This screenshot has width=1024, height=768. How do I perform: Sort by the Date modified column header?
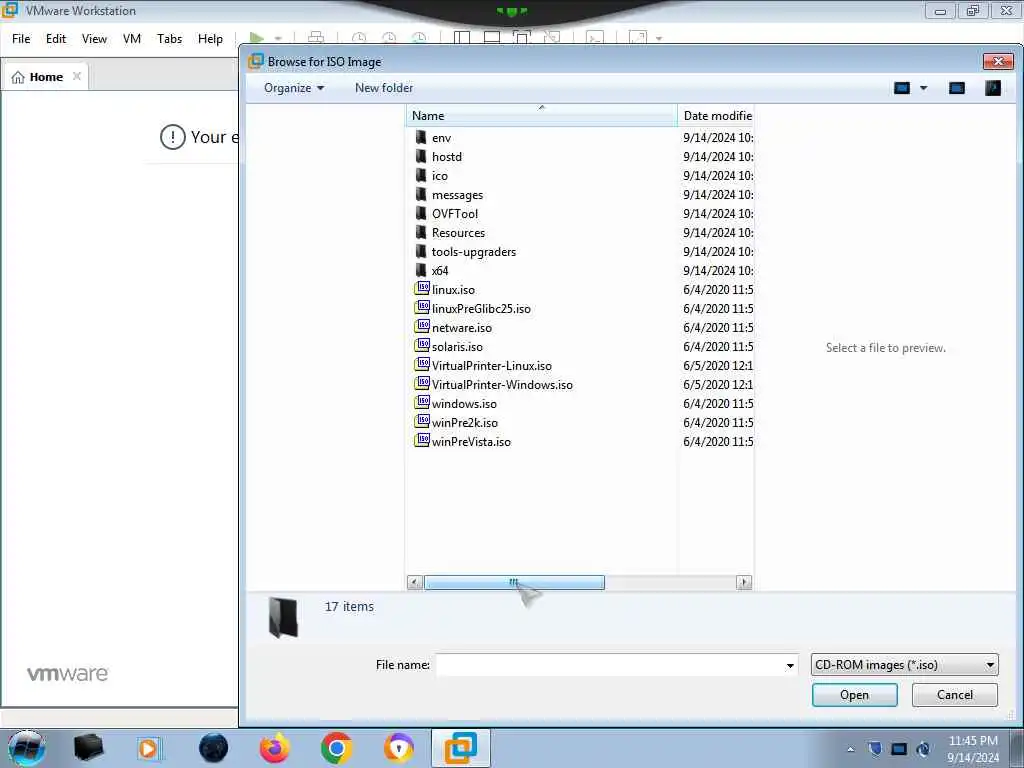point(716,116)
